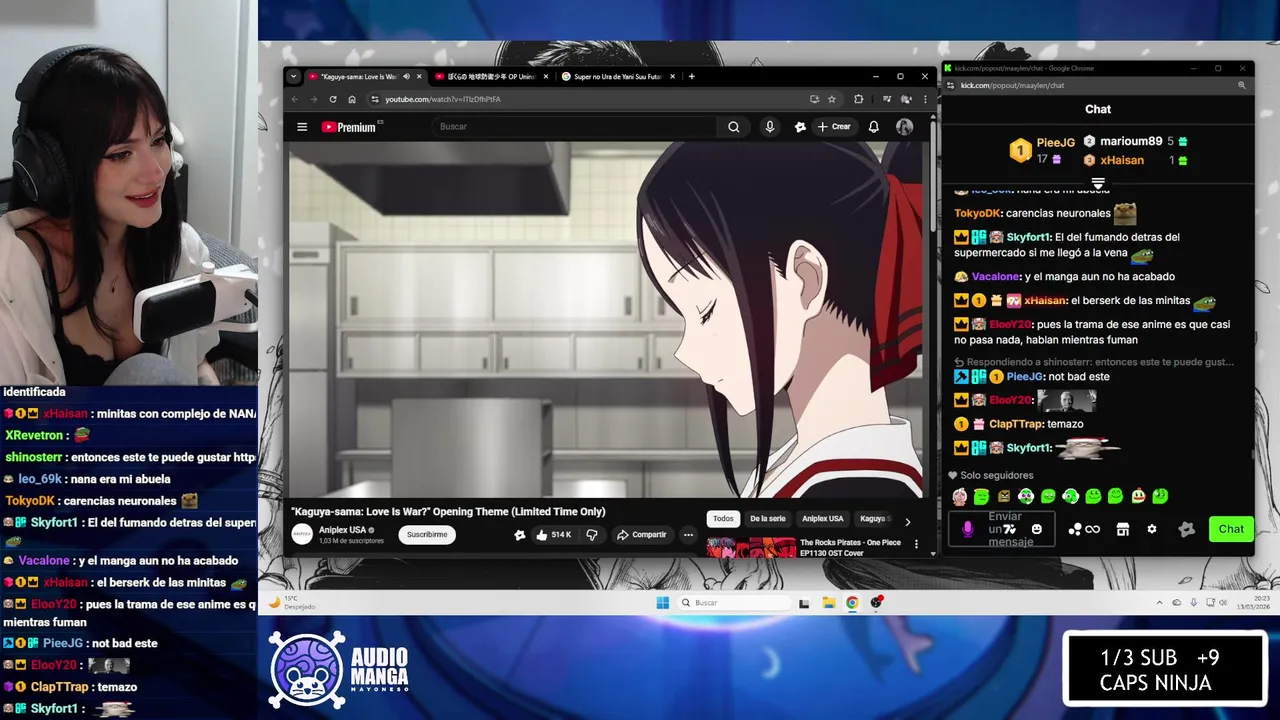Open the Windows Start button
The height and width of the screenshot is (720, 1280).
tap(662, 602)
